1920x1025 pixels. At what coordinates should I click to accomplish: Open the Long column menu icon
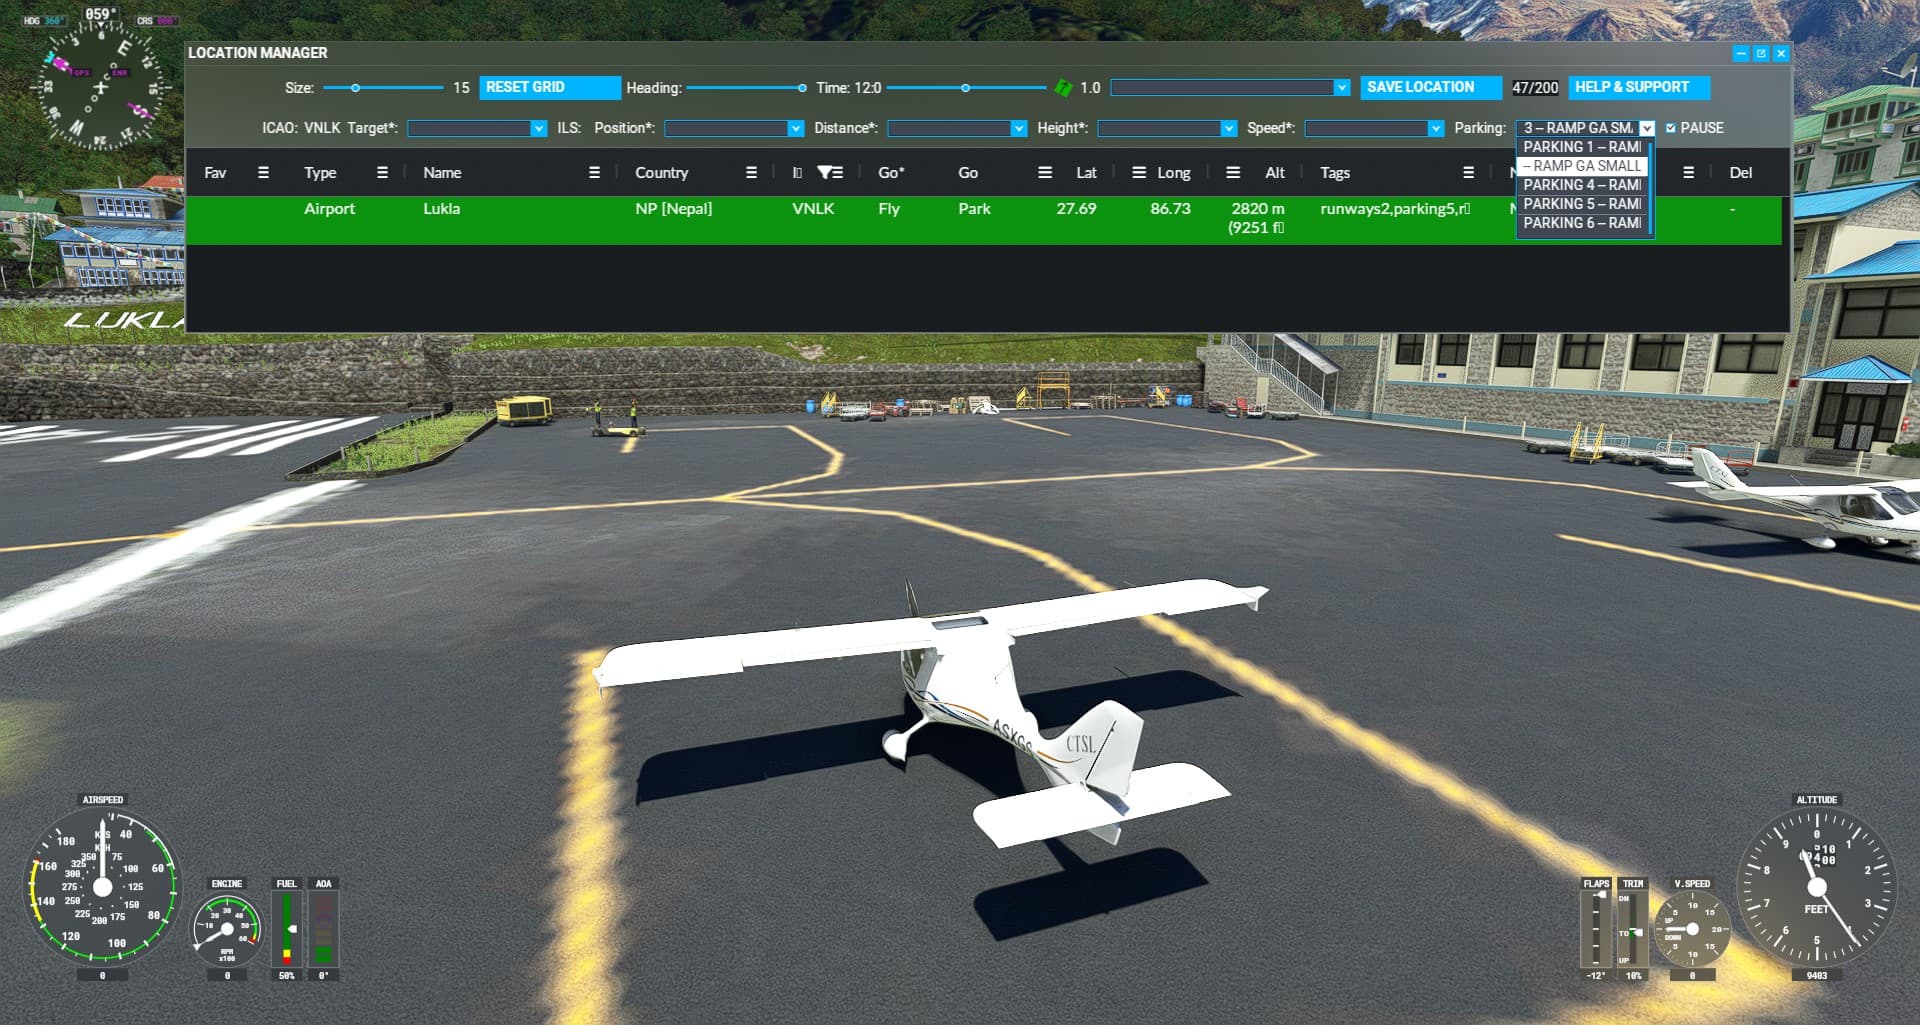tap(1139, 173)
